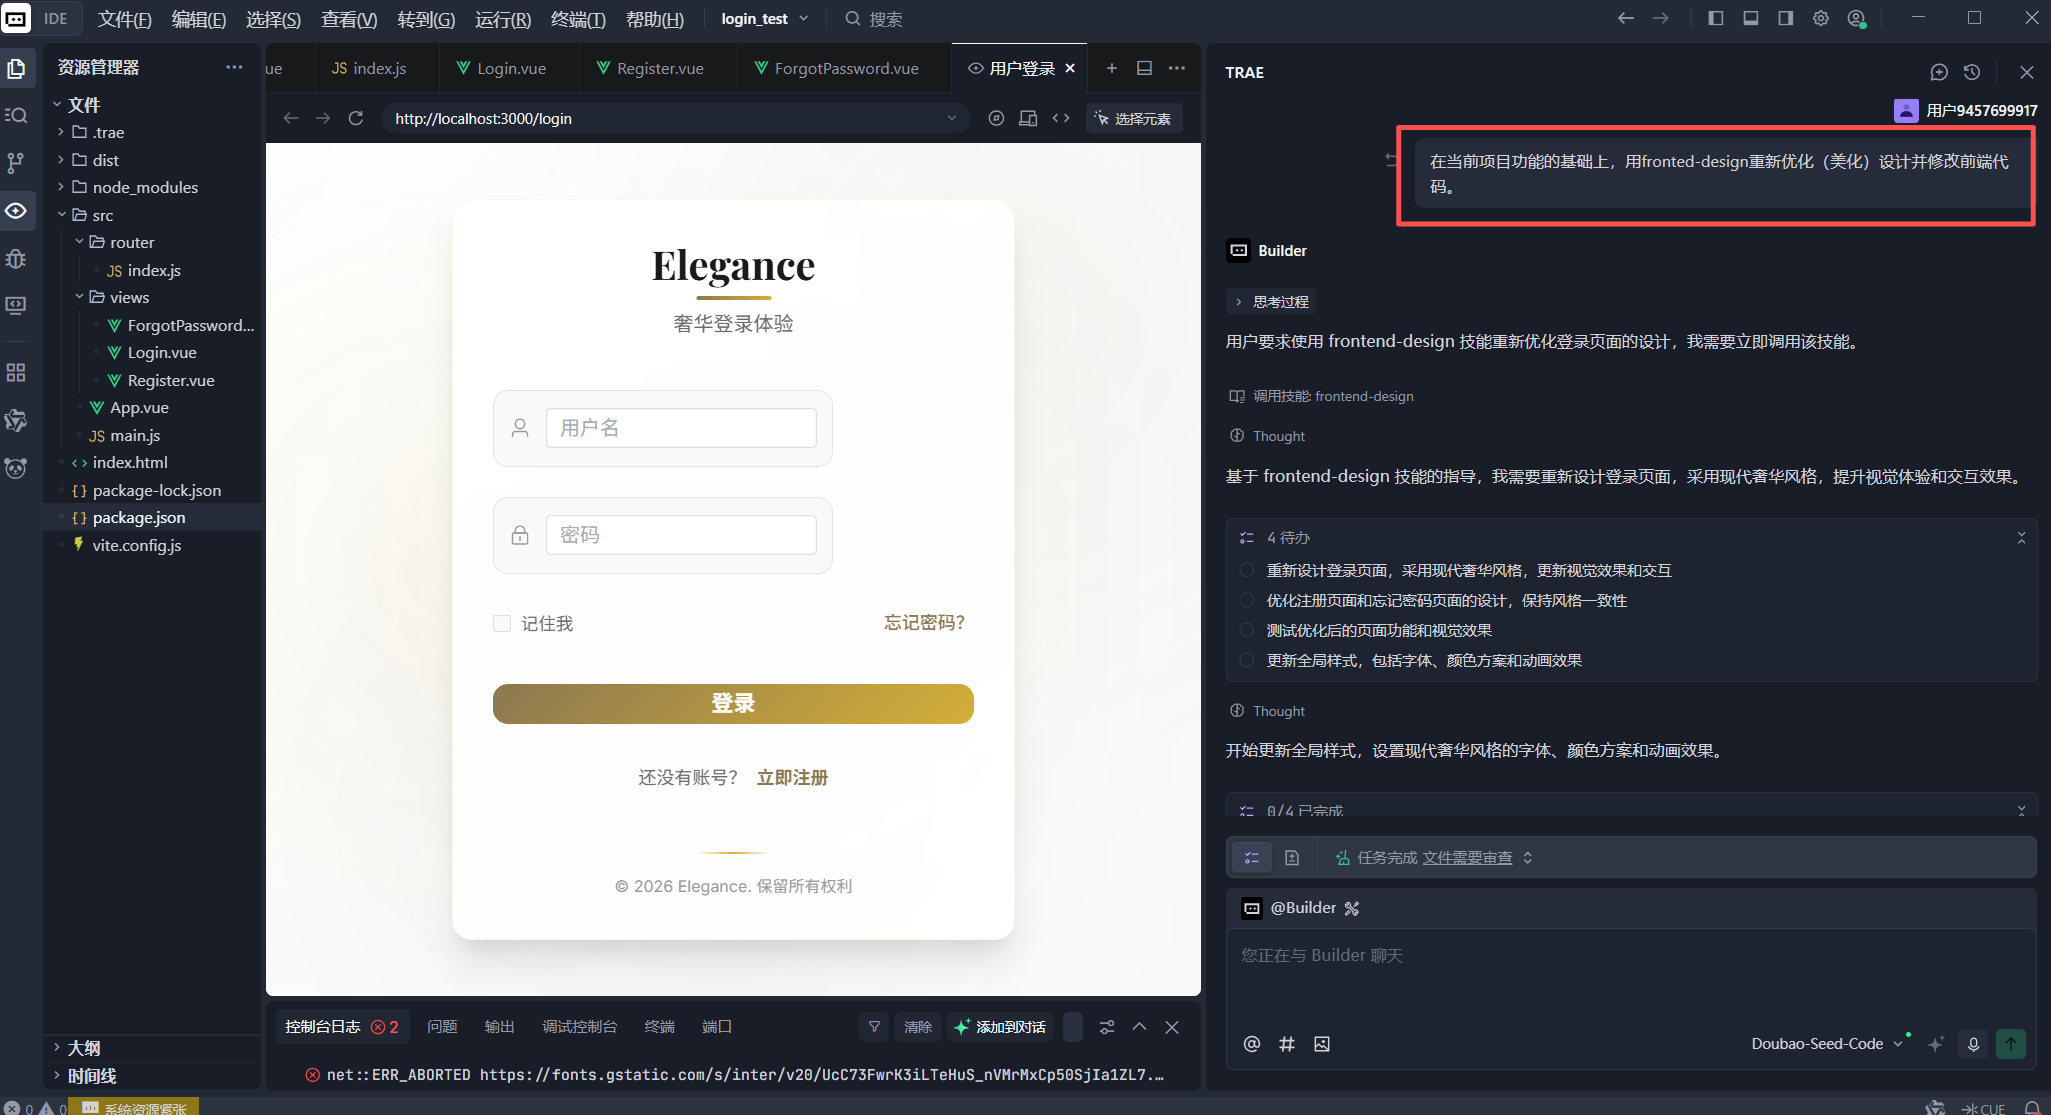Open the extensions grid icon in sidebar
This screenshot has width=2051, height=1115.
(x=16, y=373)
